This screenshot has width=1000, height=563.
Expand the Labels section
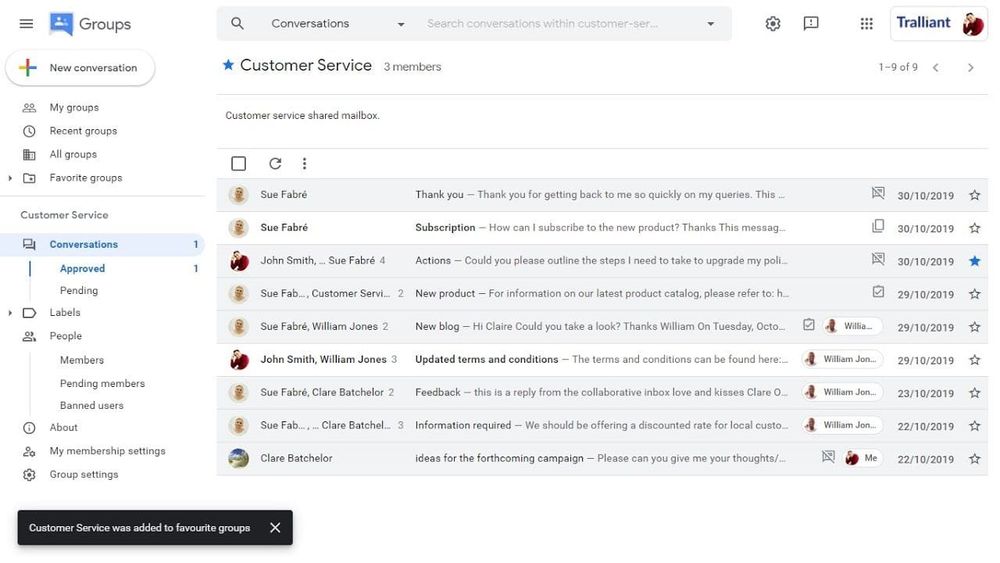pyautogui.click(x=10, y=313)
